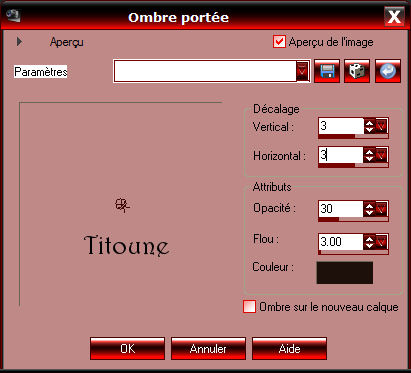Open the Vertical value slider dropdown
Viewport: 411px width, 373px height.
[382, 126]
